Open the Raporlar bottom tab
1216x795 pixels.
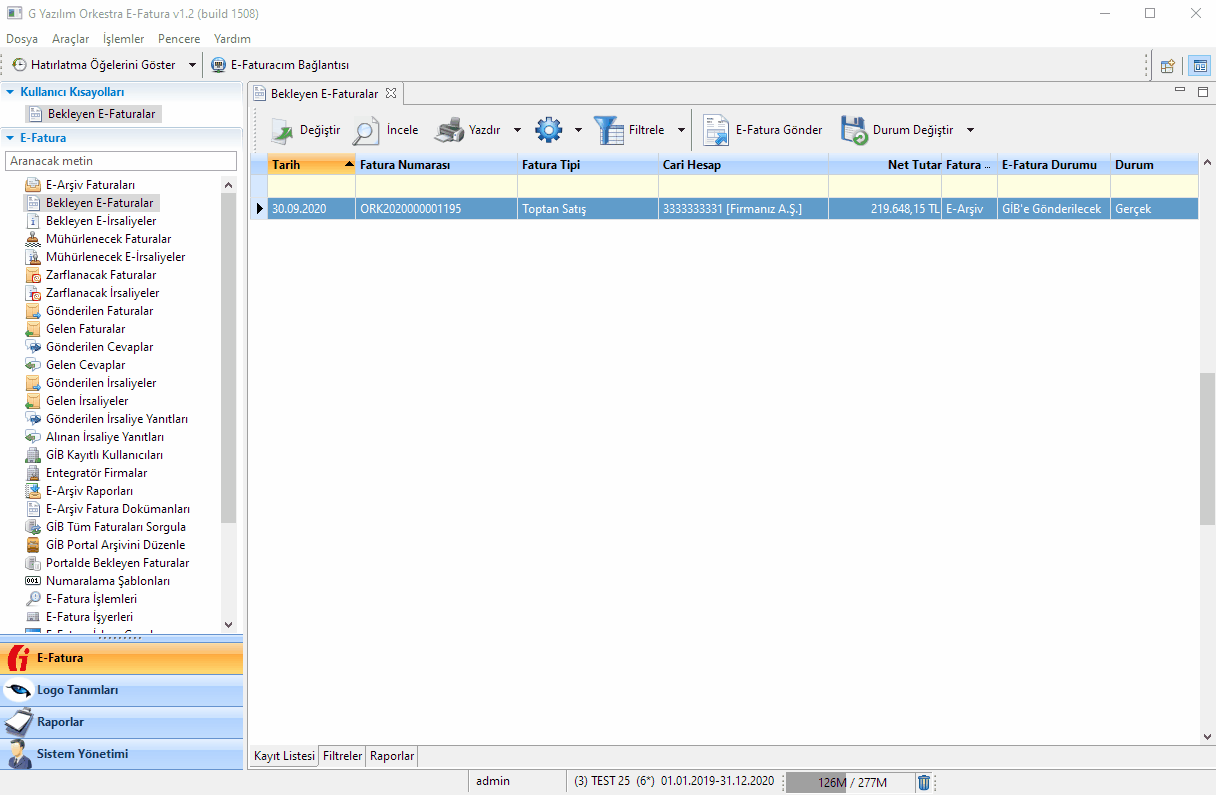[x=392, y=756]
